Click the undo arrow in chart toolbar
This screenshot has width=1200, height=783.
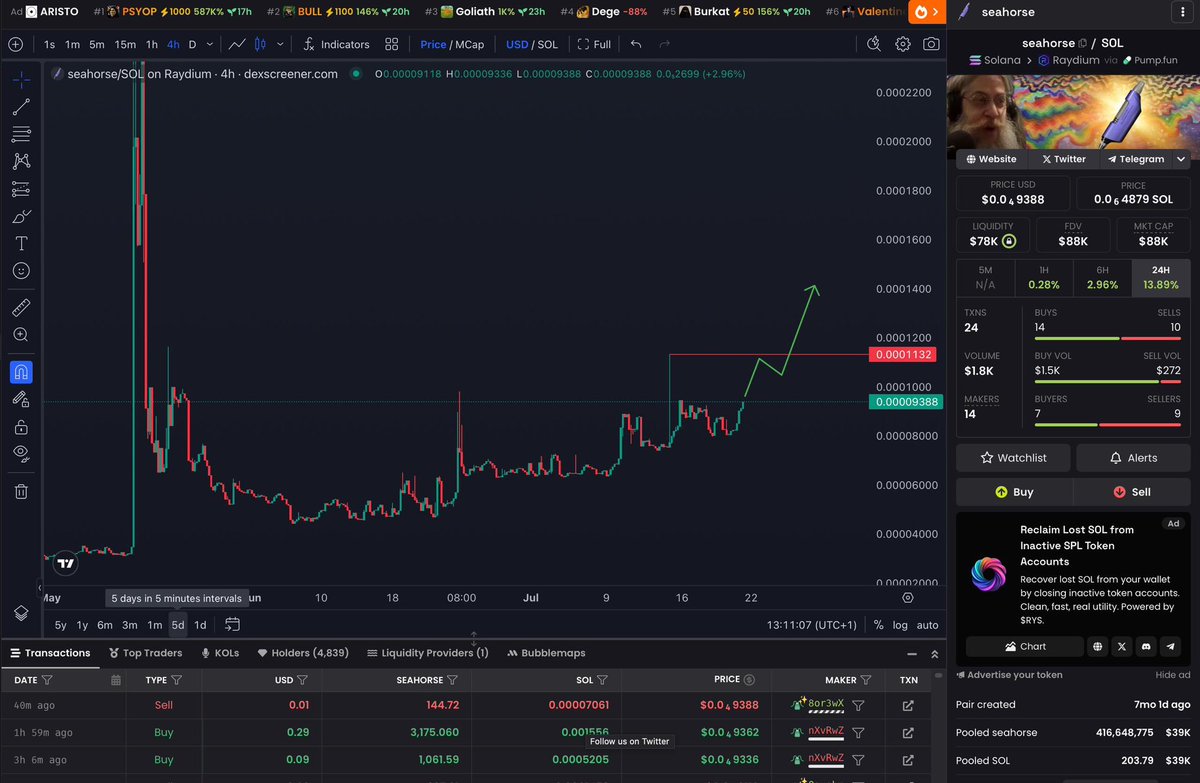(x=636, y=44)
